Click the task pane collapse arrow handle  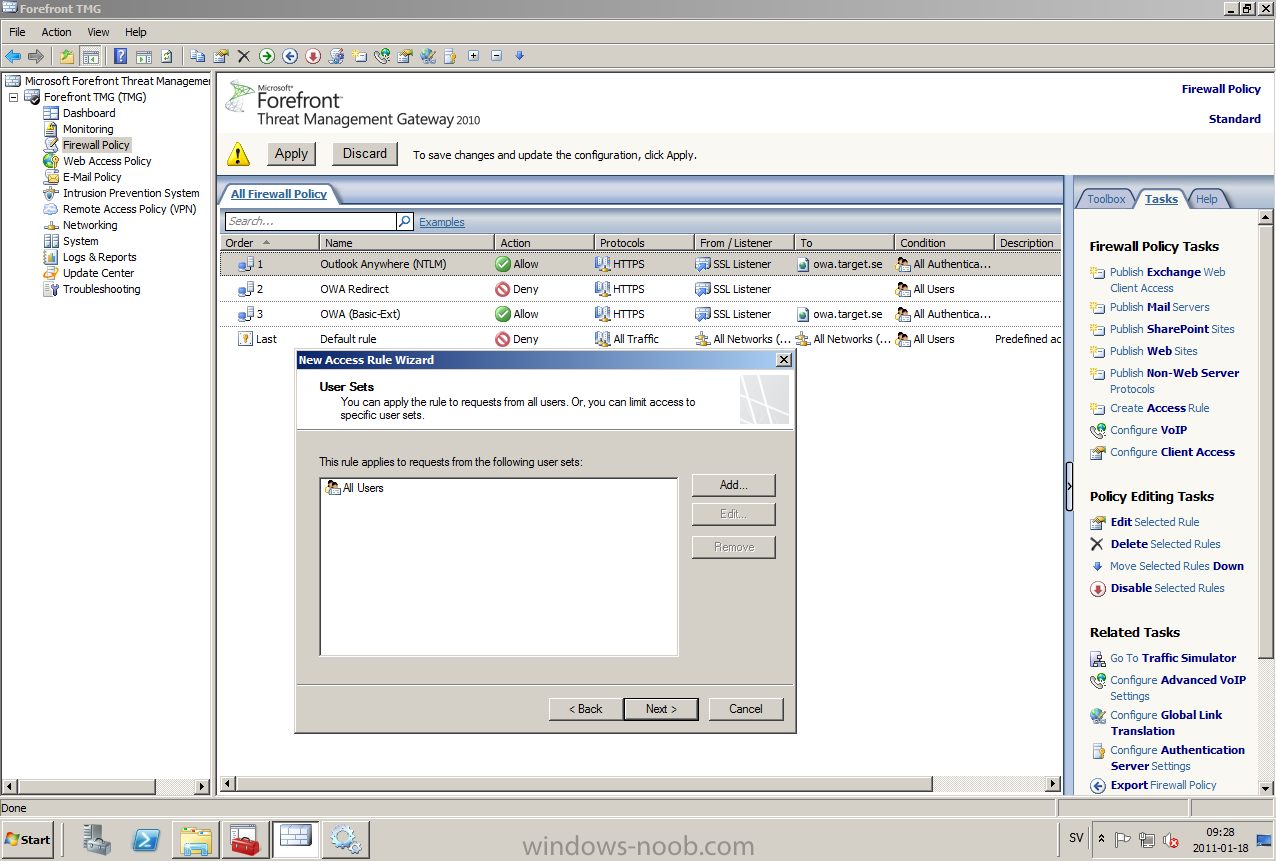coord(1069,487)
